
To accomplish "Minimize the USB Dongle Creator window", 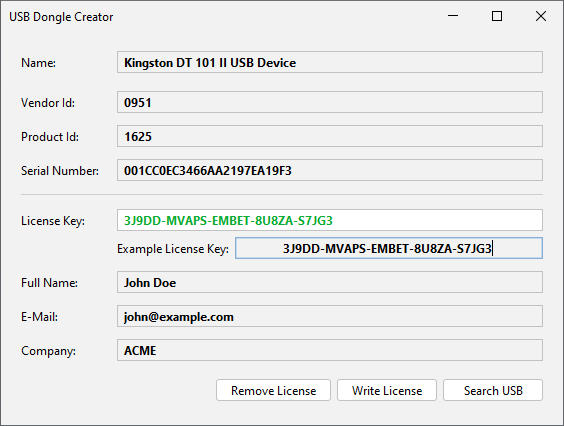I will point(453,16).
